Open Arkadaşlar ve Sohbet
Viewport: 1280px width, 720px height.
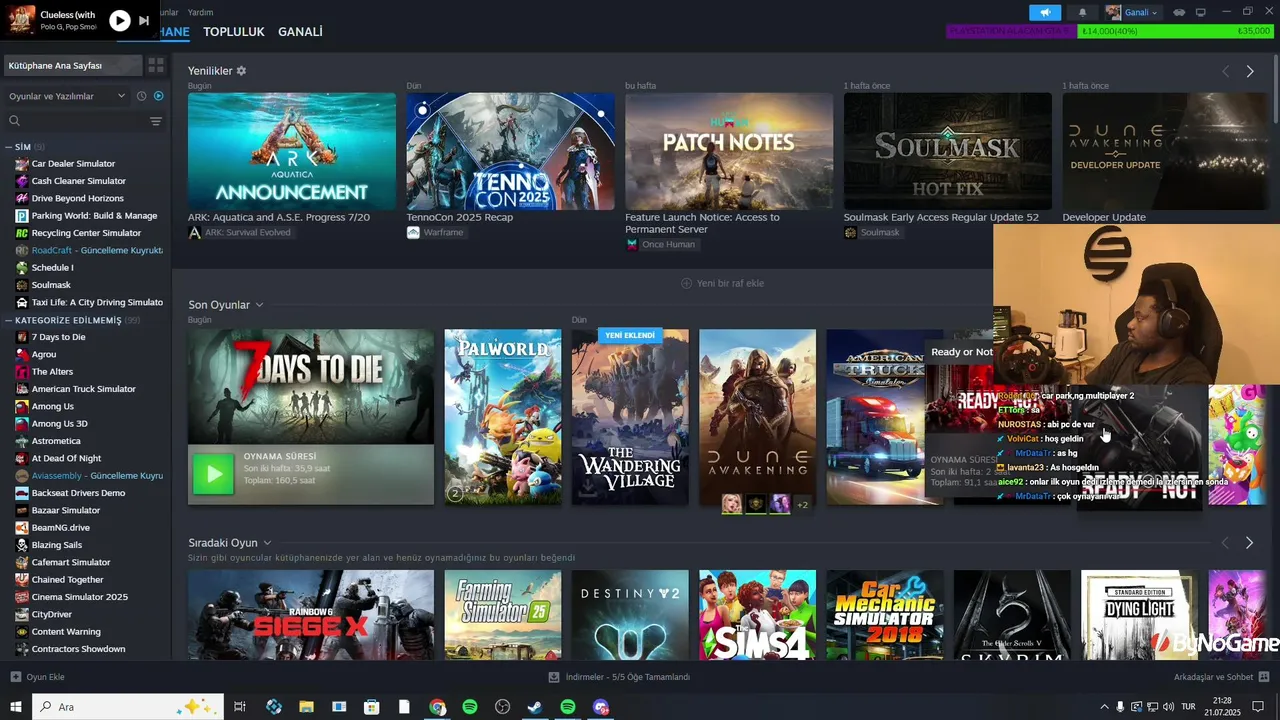(1213, 677)
